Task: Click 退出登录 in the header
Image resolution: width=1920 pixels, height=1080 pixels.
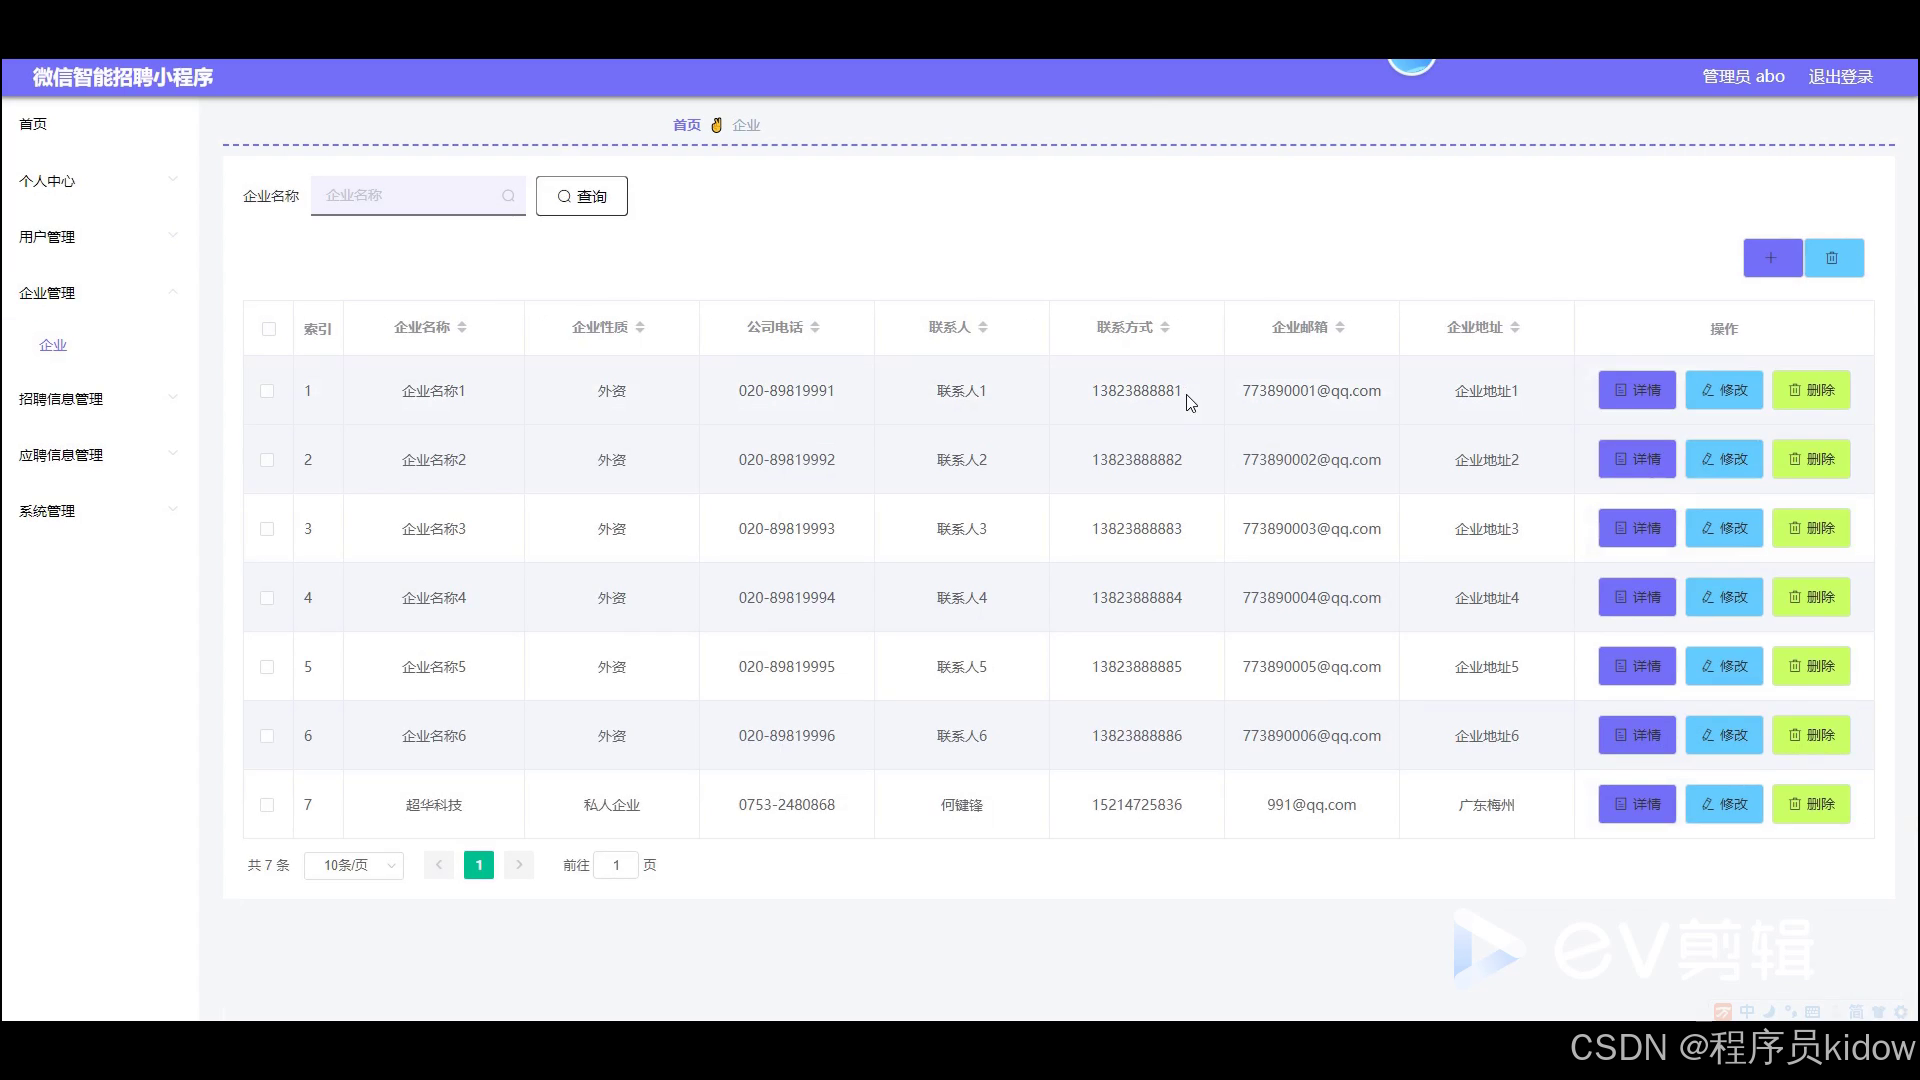Action: point(1840,77)
